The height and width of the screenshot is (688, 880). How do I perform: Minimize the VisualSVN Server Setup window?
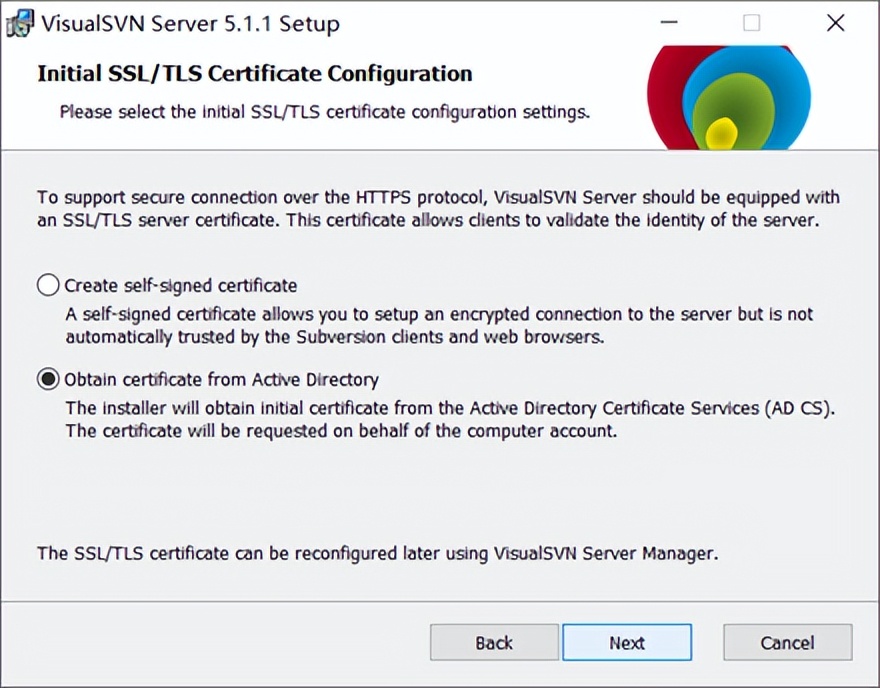[668, 23]
